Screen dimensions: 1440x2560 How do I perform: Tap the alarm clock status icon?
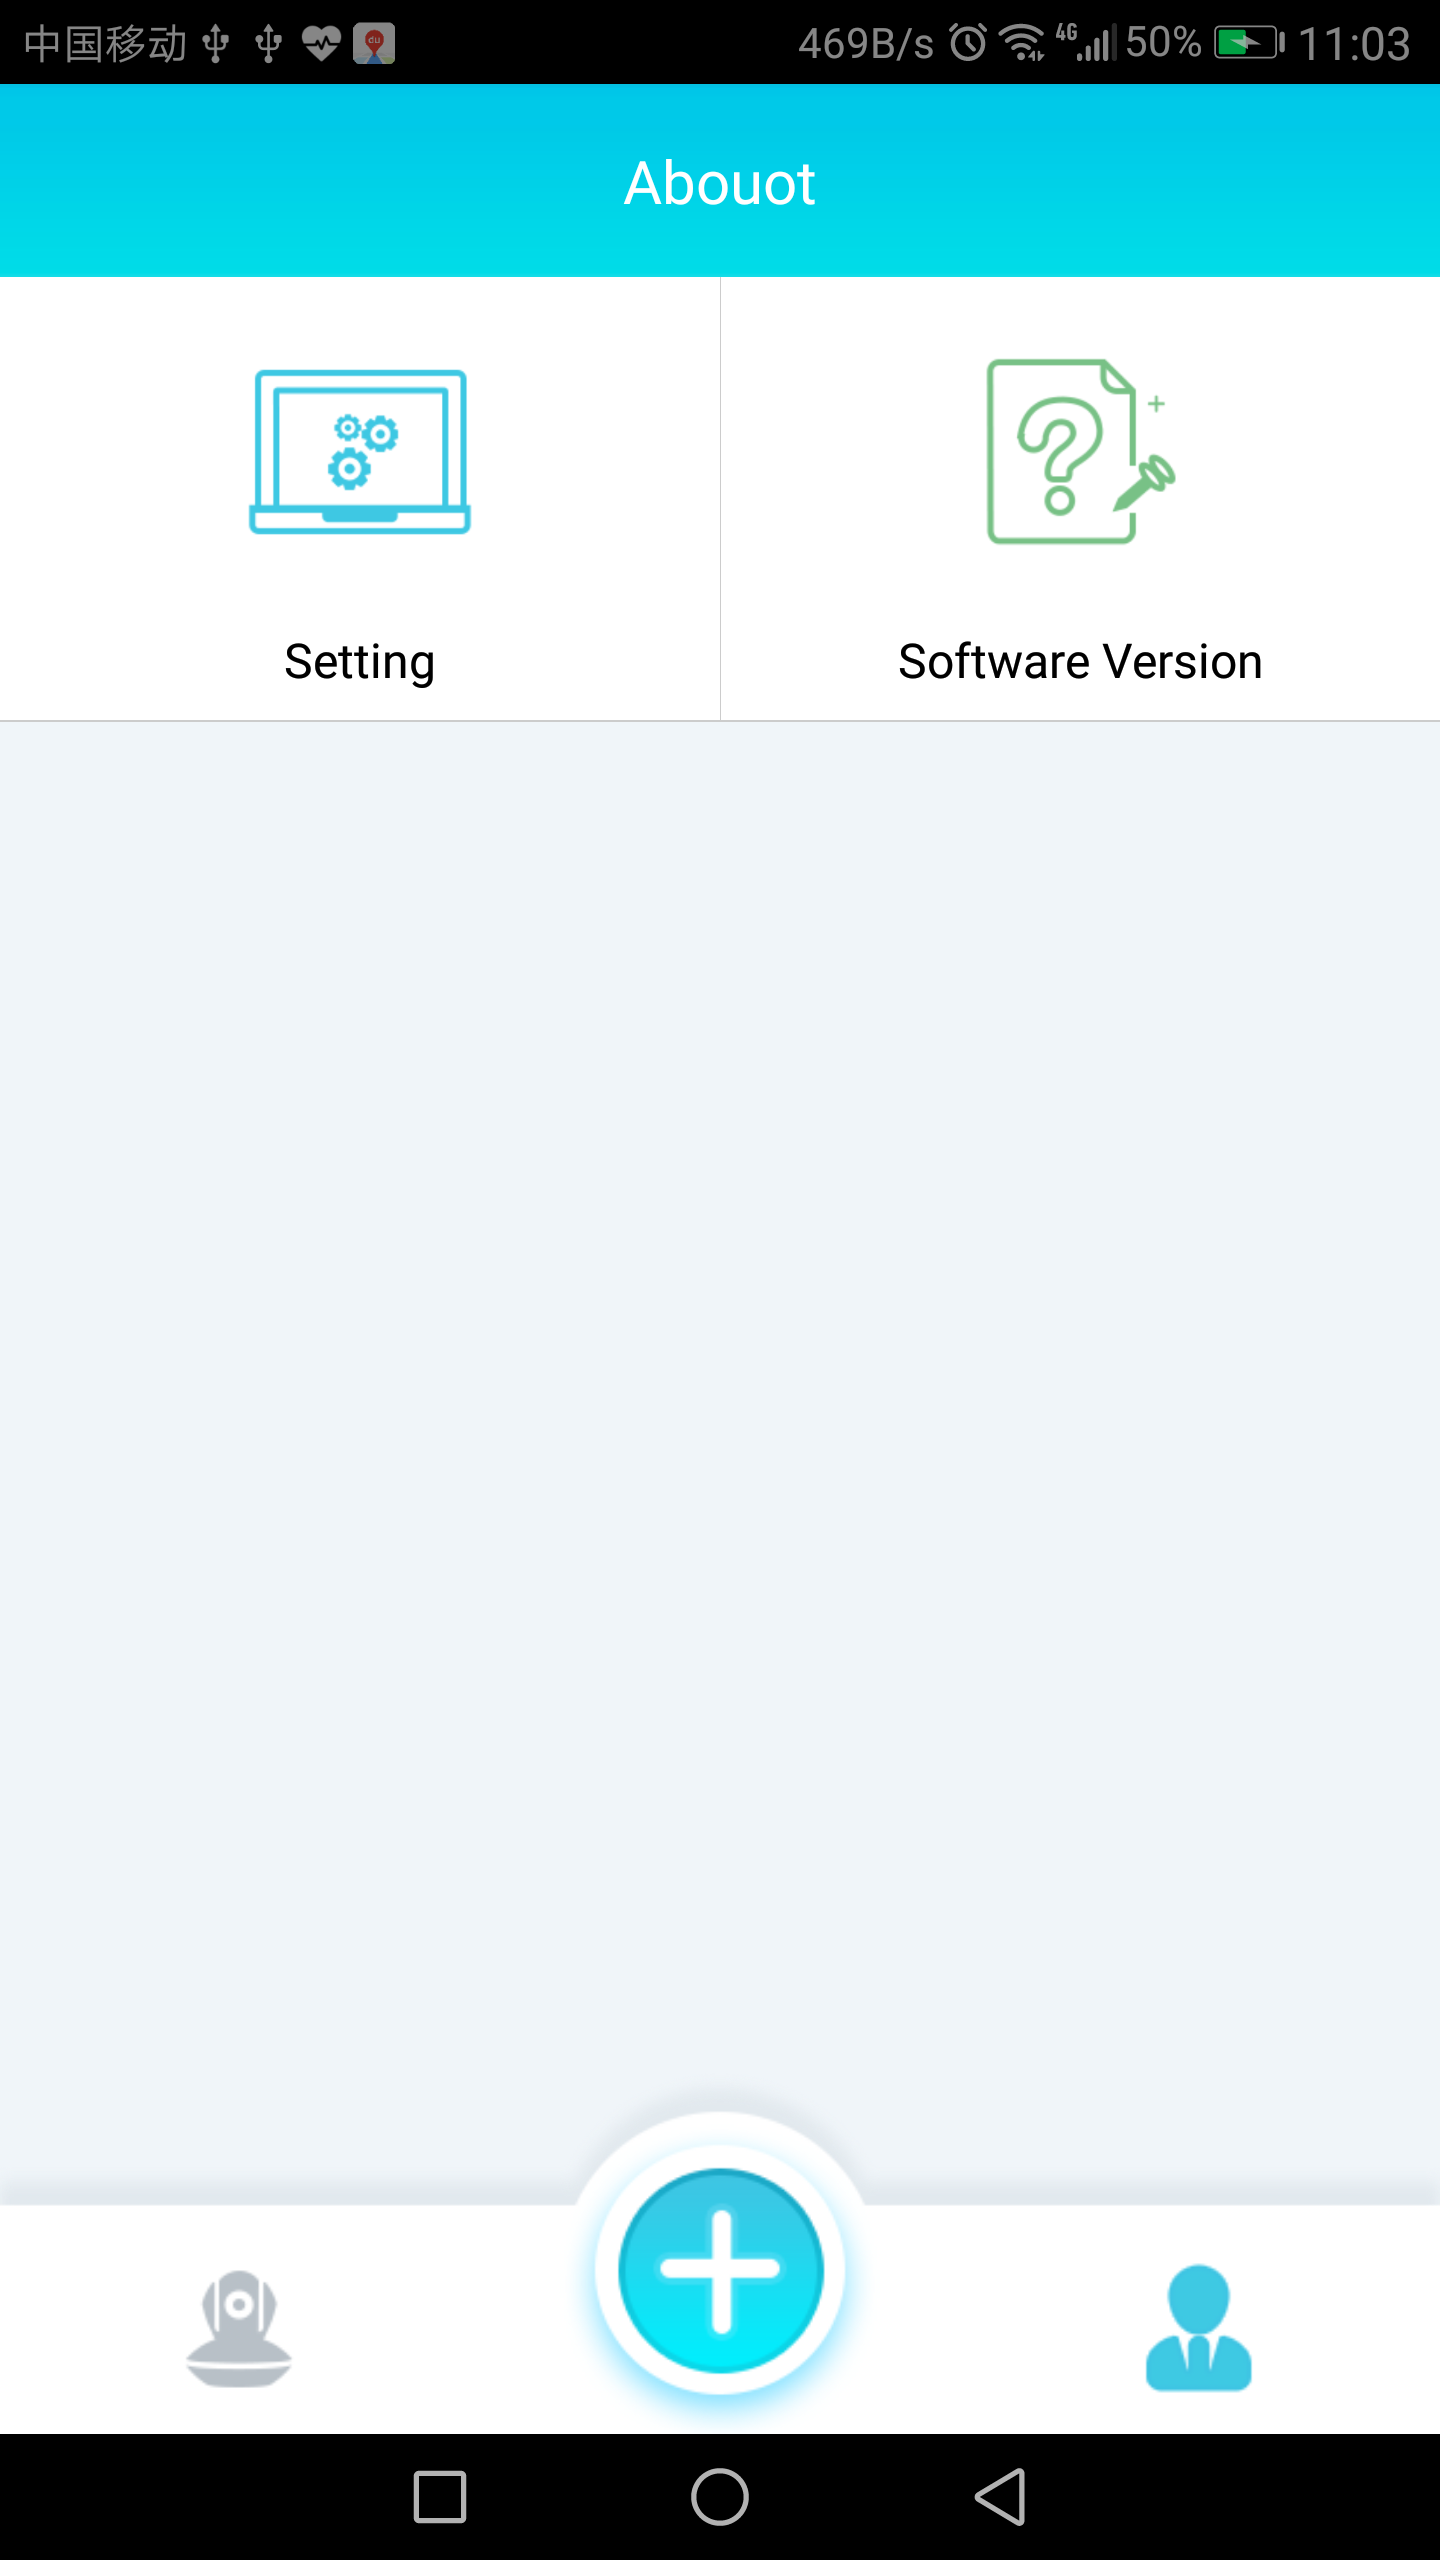[x=967, y=43]
